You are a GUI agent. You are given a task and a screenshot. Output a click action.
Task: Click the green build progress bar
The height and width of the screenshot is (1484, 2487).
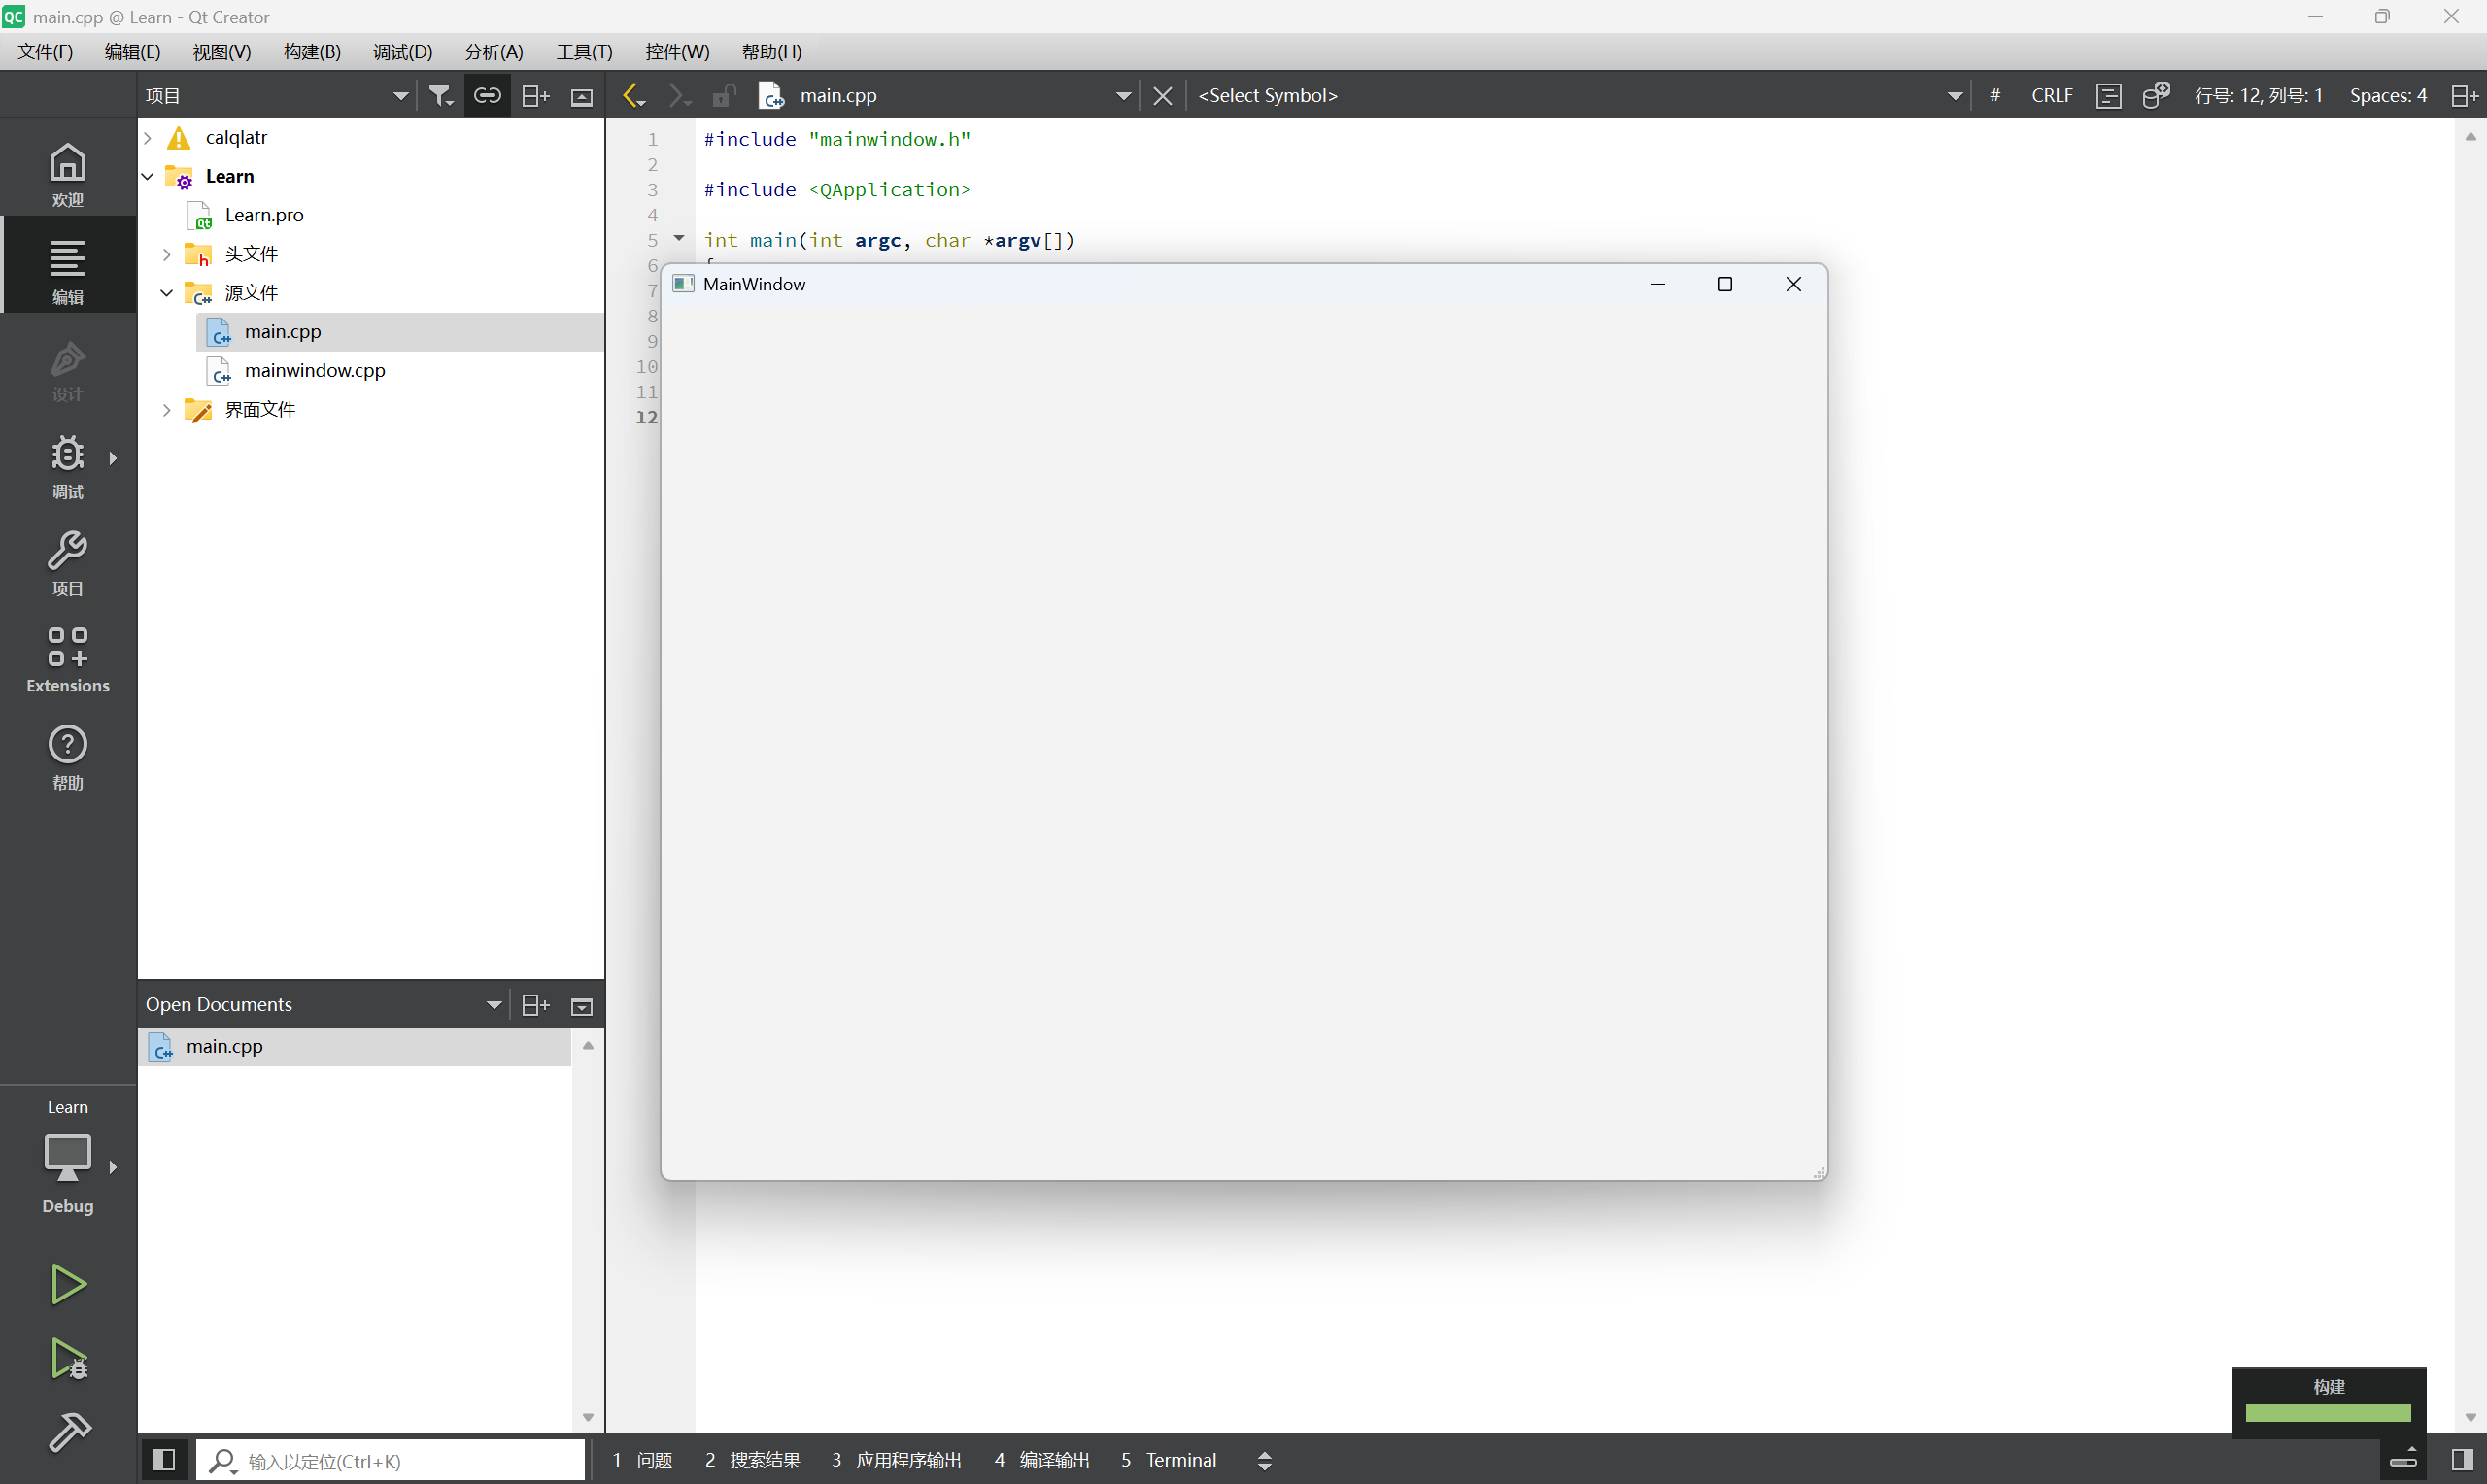coord(2328,1413)
